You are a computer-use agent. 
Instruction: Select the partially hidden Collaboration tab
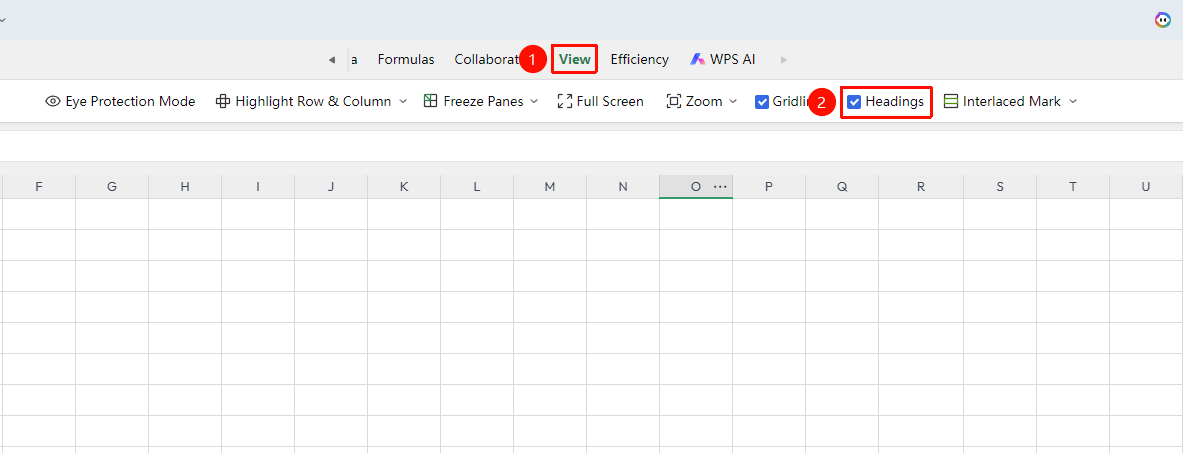click(x=488, y=59)
